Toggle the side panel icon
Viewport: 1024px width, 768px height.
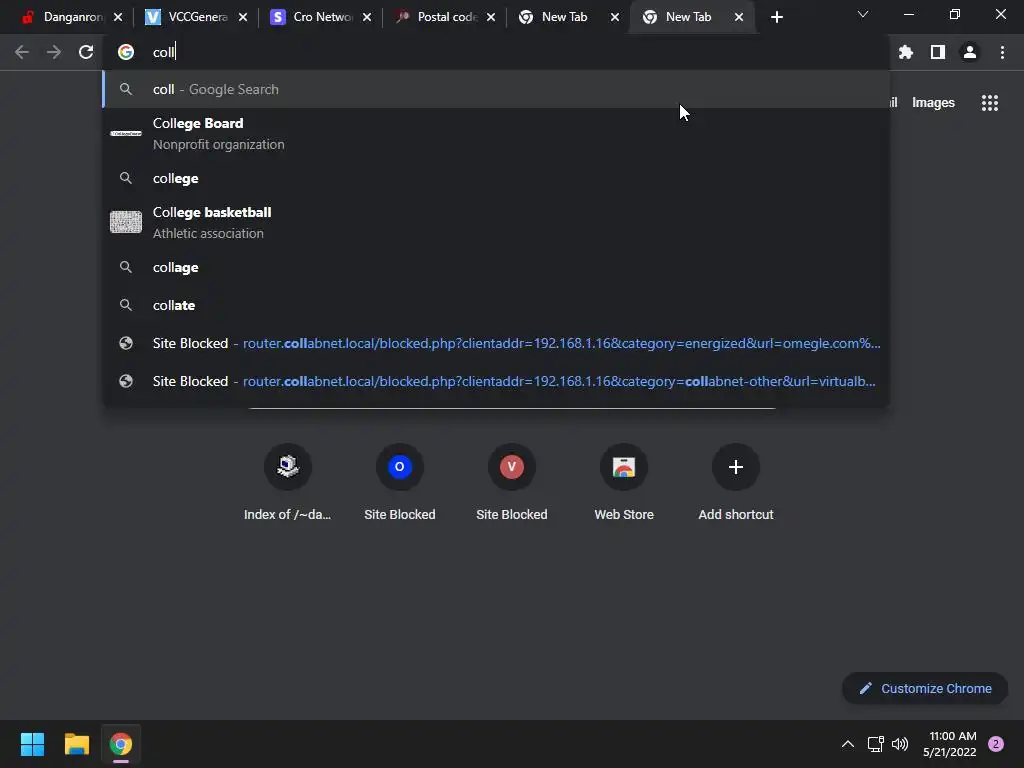(938, 52)
